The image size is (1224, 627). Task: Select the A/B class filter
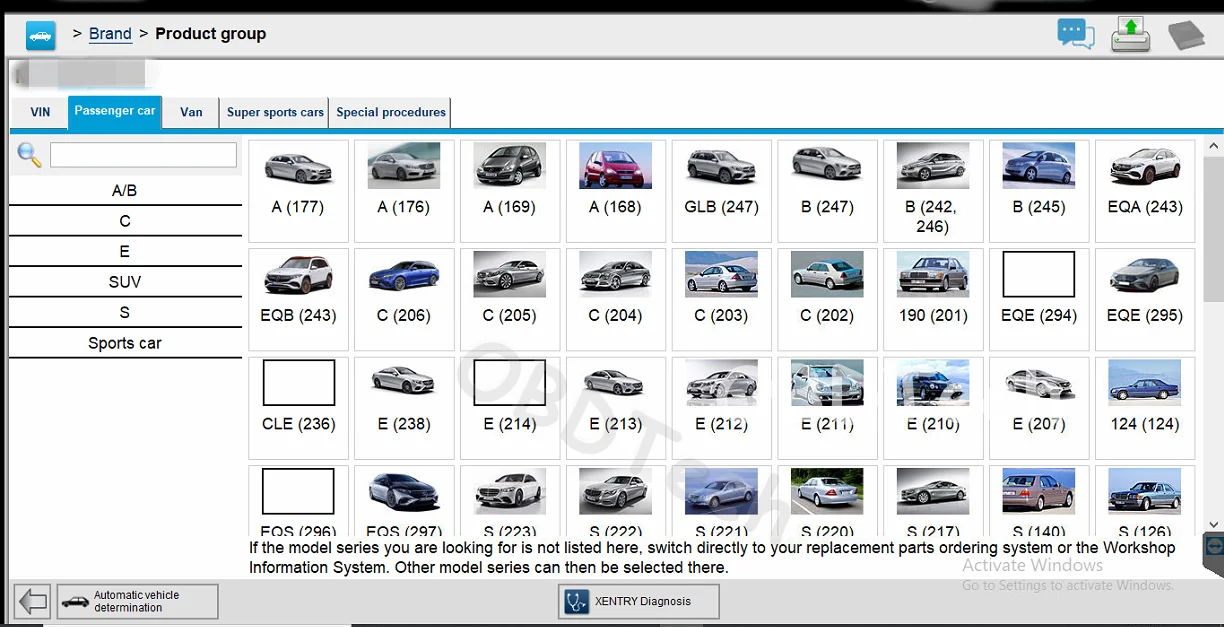tap(125, 190)
